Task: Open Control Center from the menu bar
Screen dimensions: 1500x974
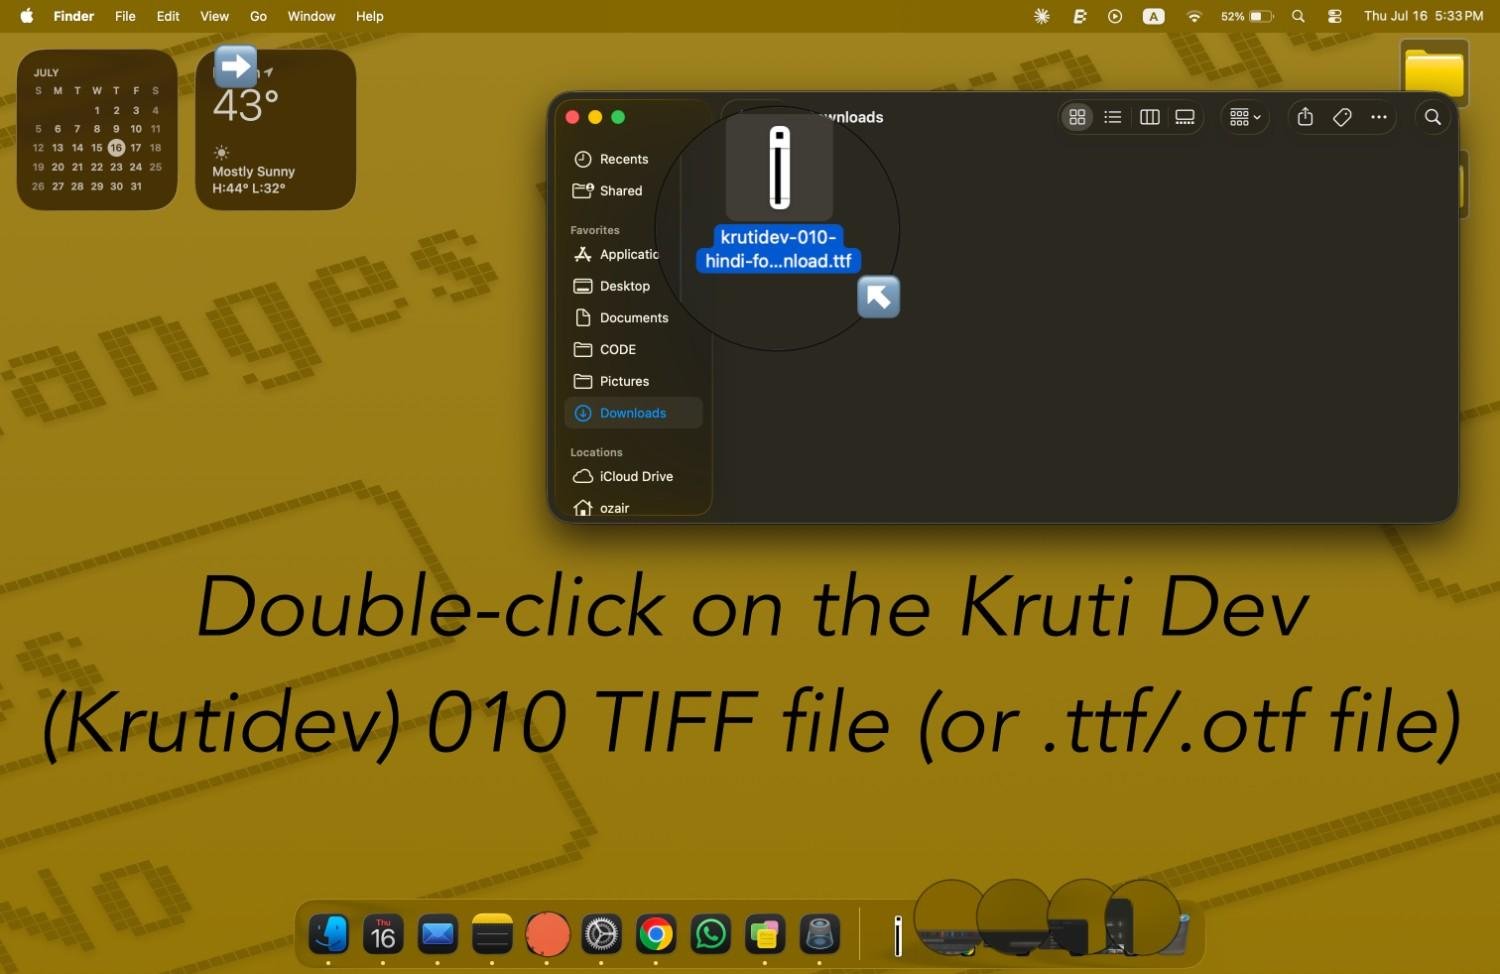Action: tap(1335, 16)
